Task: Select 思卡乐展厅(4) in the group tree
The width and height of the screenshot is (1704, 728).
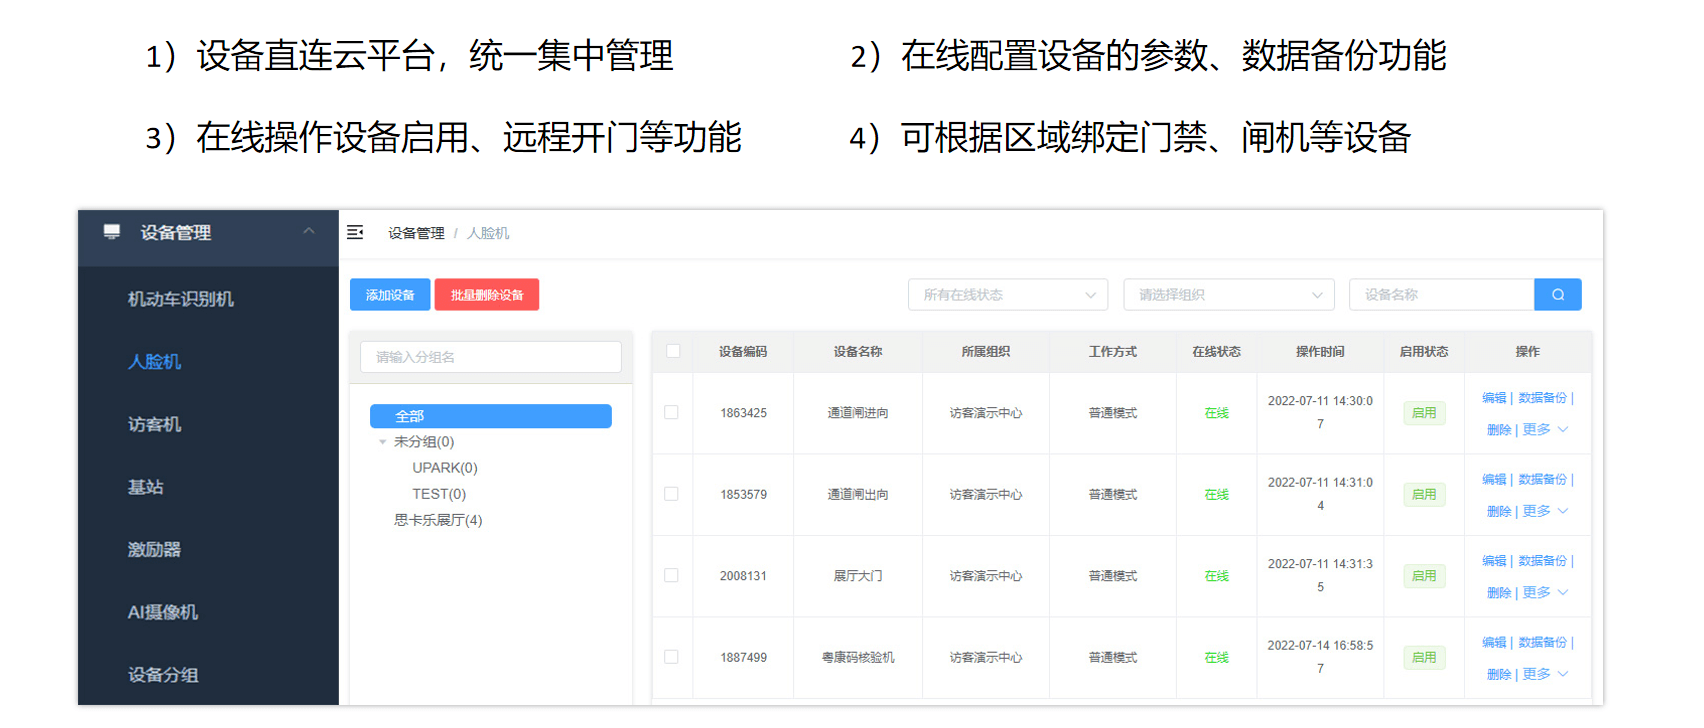Action: click(438, 520)
